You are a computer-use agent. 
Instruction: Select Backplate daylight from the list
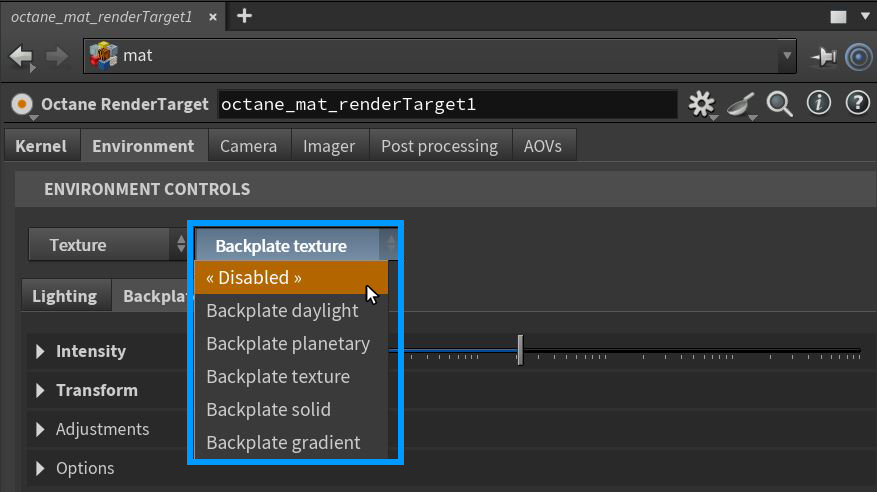tap(282, 310)
